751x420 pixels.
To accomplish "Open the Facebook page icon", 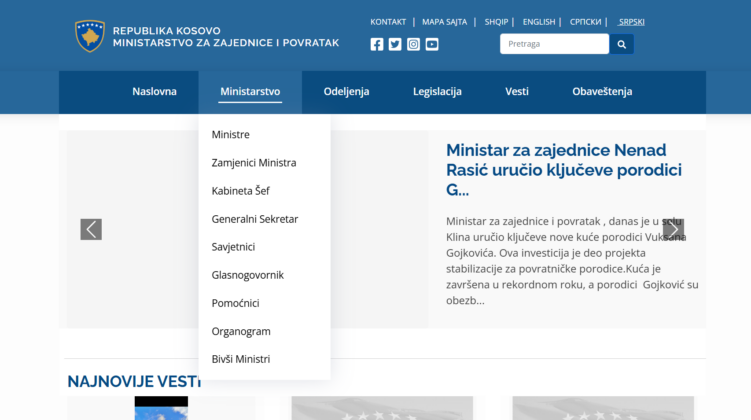I will coord(376,45).
